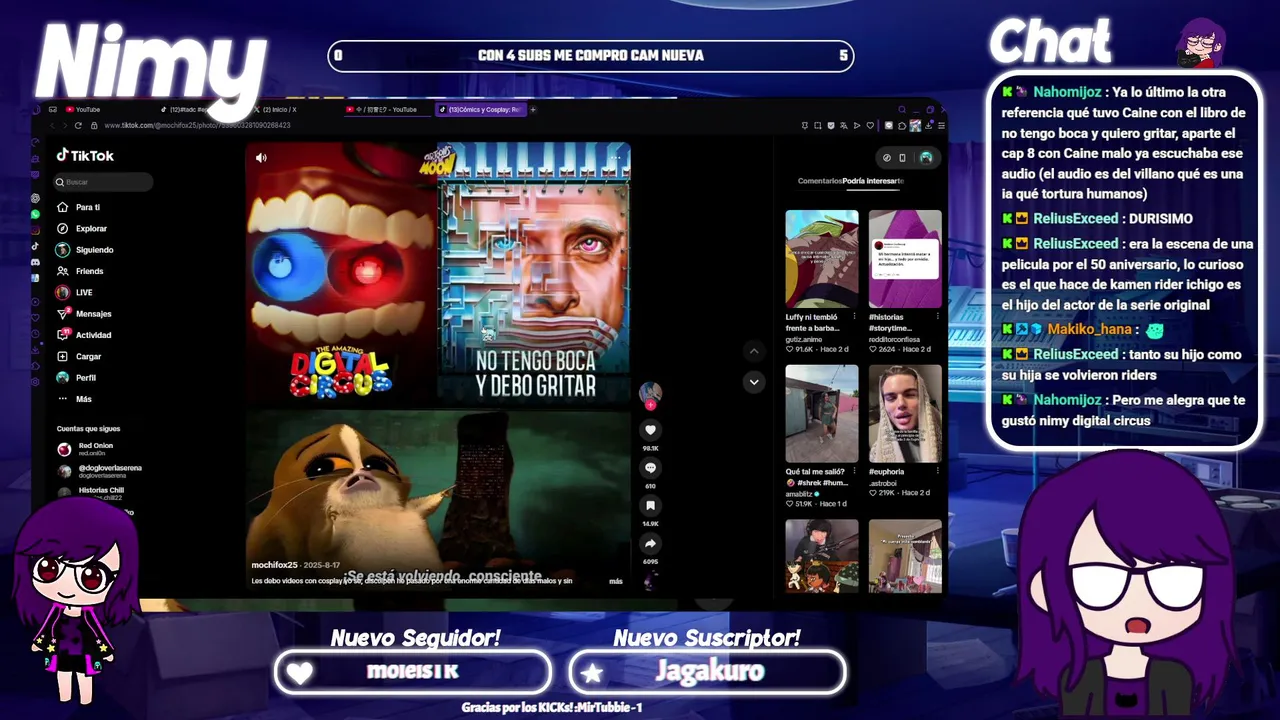Select the 'Podría interesarte' tab
The width and height of the screenshot is (1280, 720).
tap(873, 181)
